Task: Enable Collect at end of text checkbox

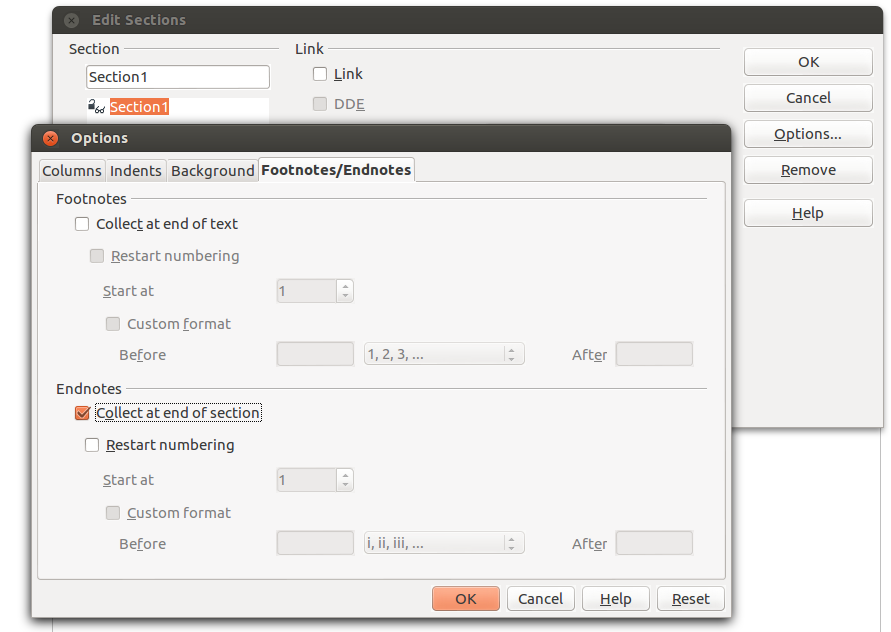Action: 83,224
